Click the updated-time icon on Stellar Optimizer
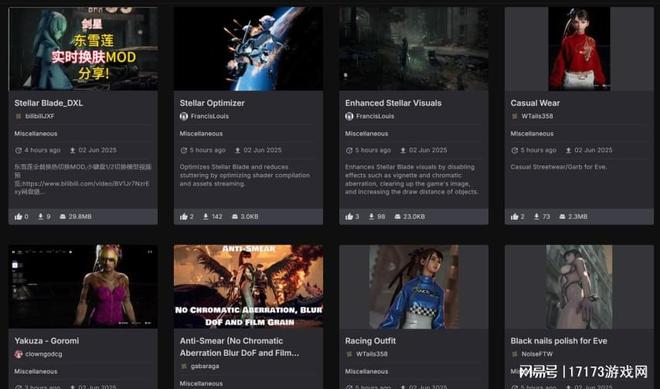This screenshot has height=389, width=660. click(x=184, y=150)
